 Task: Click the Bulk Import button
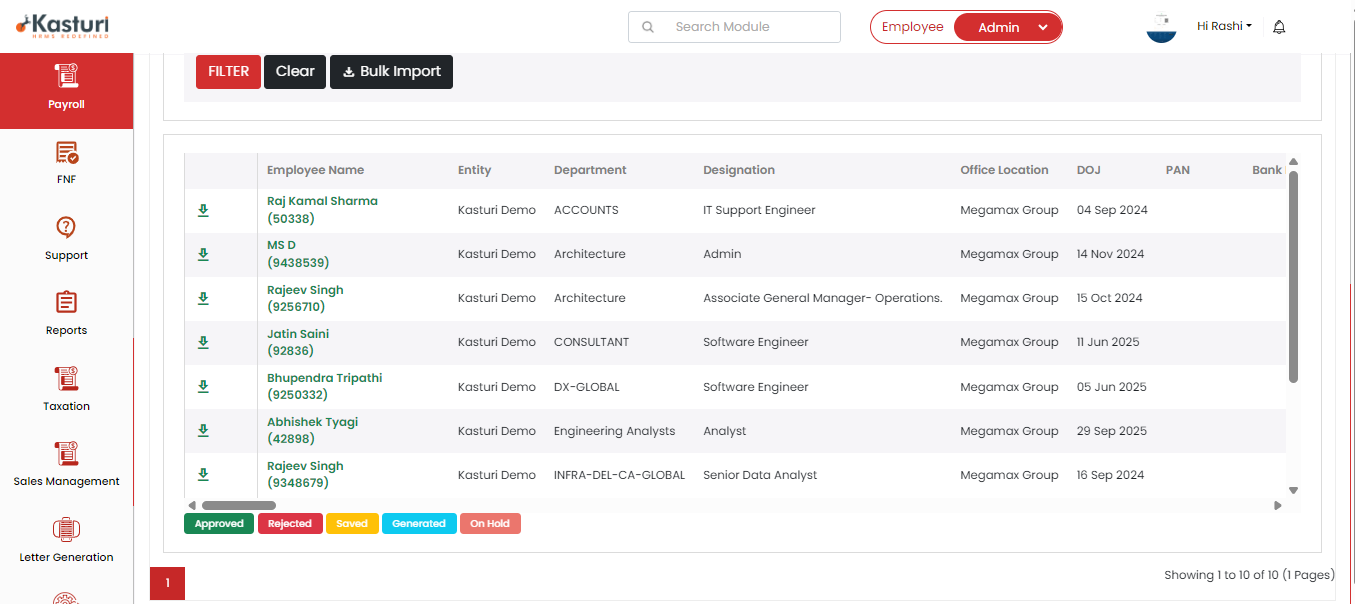(x=391, y=72)
